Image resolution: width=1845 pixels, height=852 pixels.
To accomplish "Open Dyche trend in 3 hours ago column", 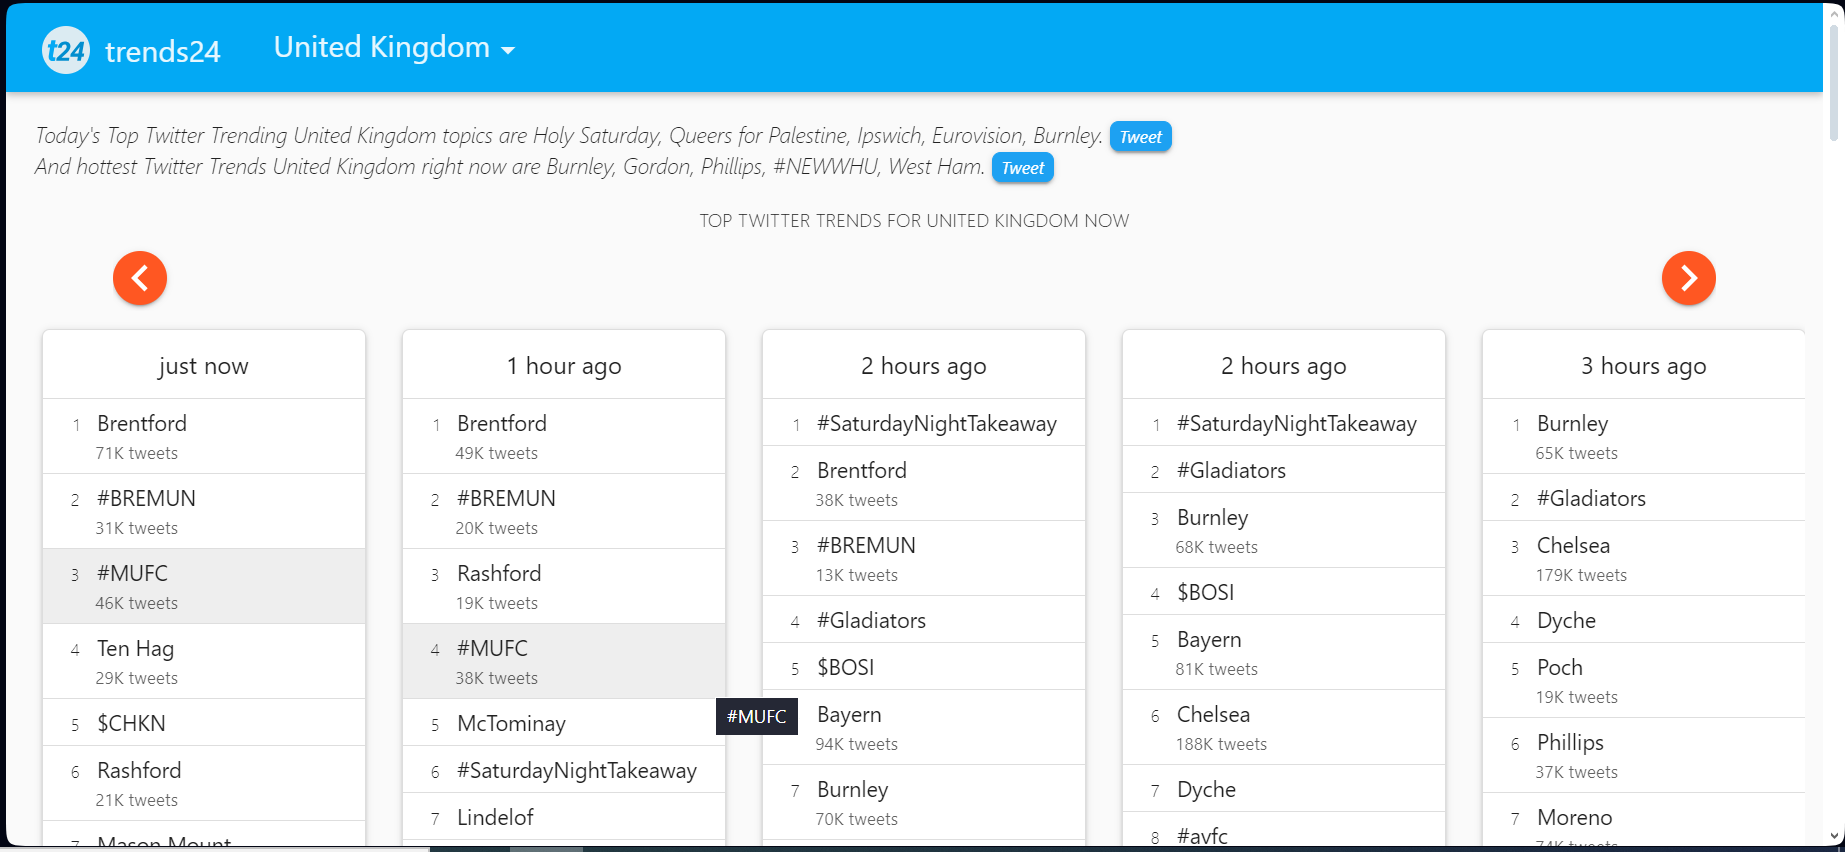I will point(1566,621).
